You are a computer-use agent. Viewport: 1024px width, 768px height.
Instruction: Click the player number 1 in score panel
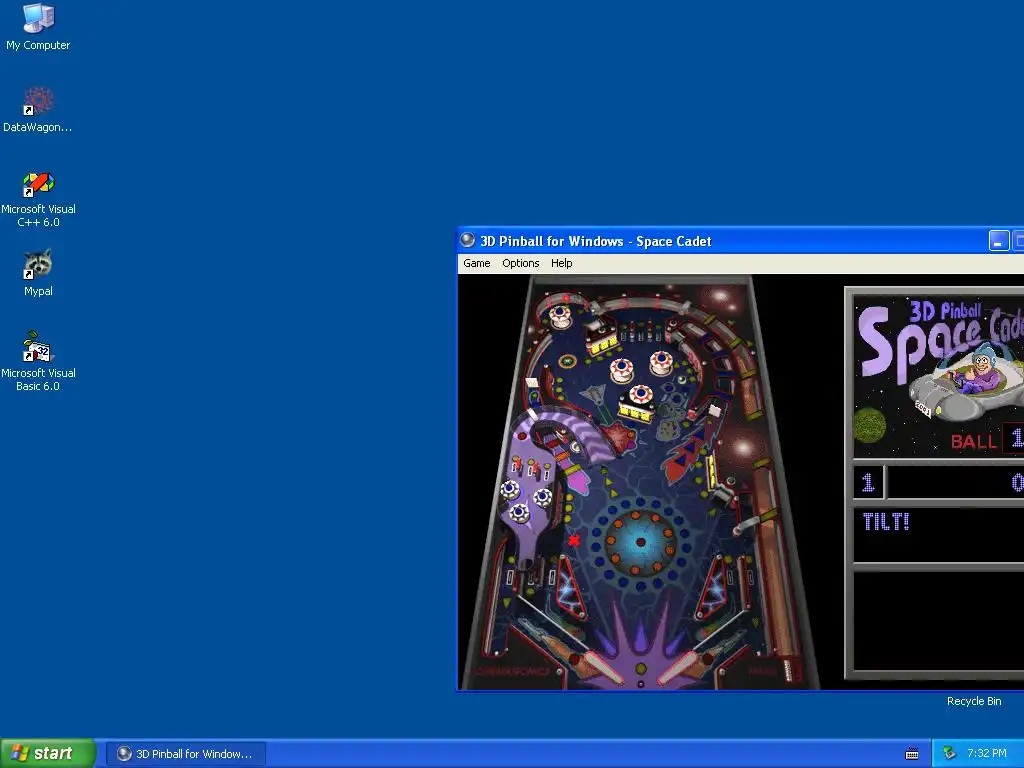pyautogui.click(x=867, y=483)
